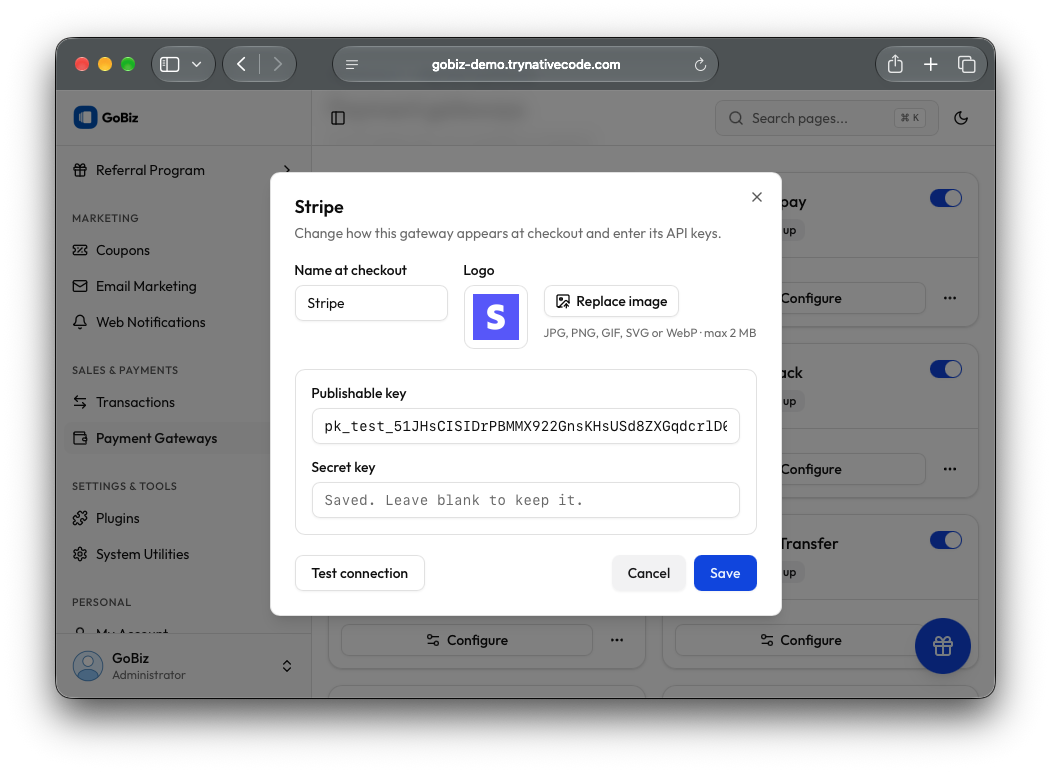Click the GoBiz logo in the sidebar
This screenshot has height=772, width=1051.
coord(106,117)
